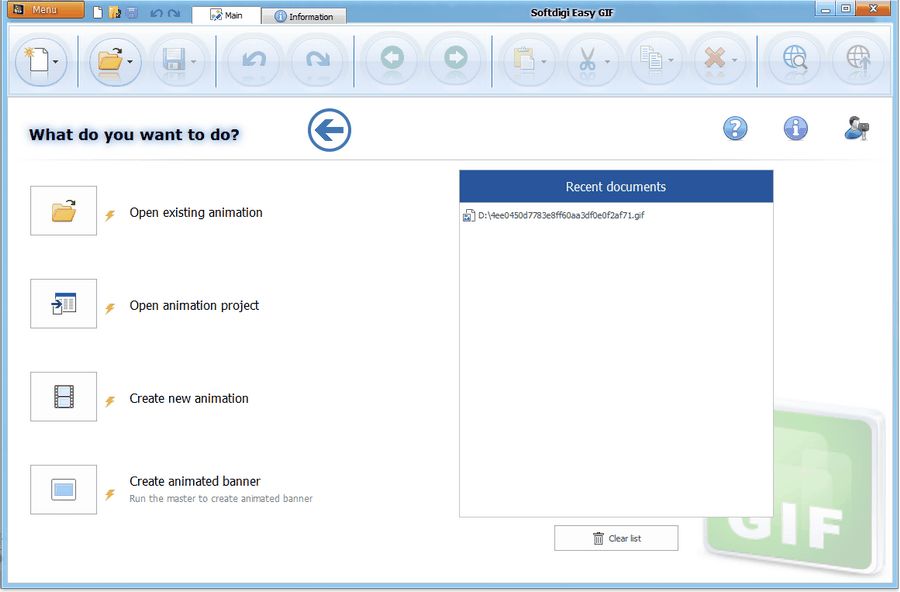900x592 pixels.
Task: Click the Cut scissors toolbar icon
Action: pyautogui.click(x=587, y=59)
